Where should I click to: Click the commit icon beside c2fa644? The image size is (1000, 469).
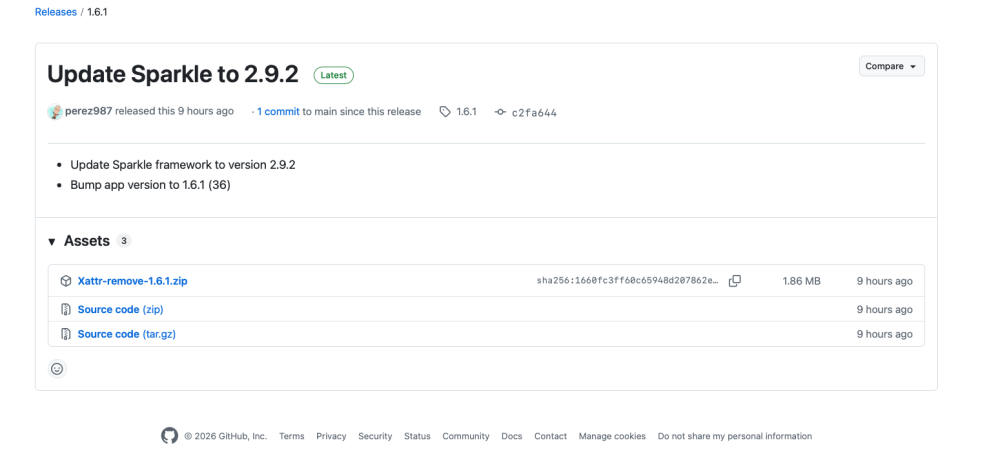point(501,112)
